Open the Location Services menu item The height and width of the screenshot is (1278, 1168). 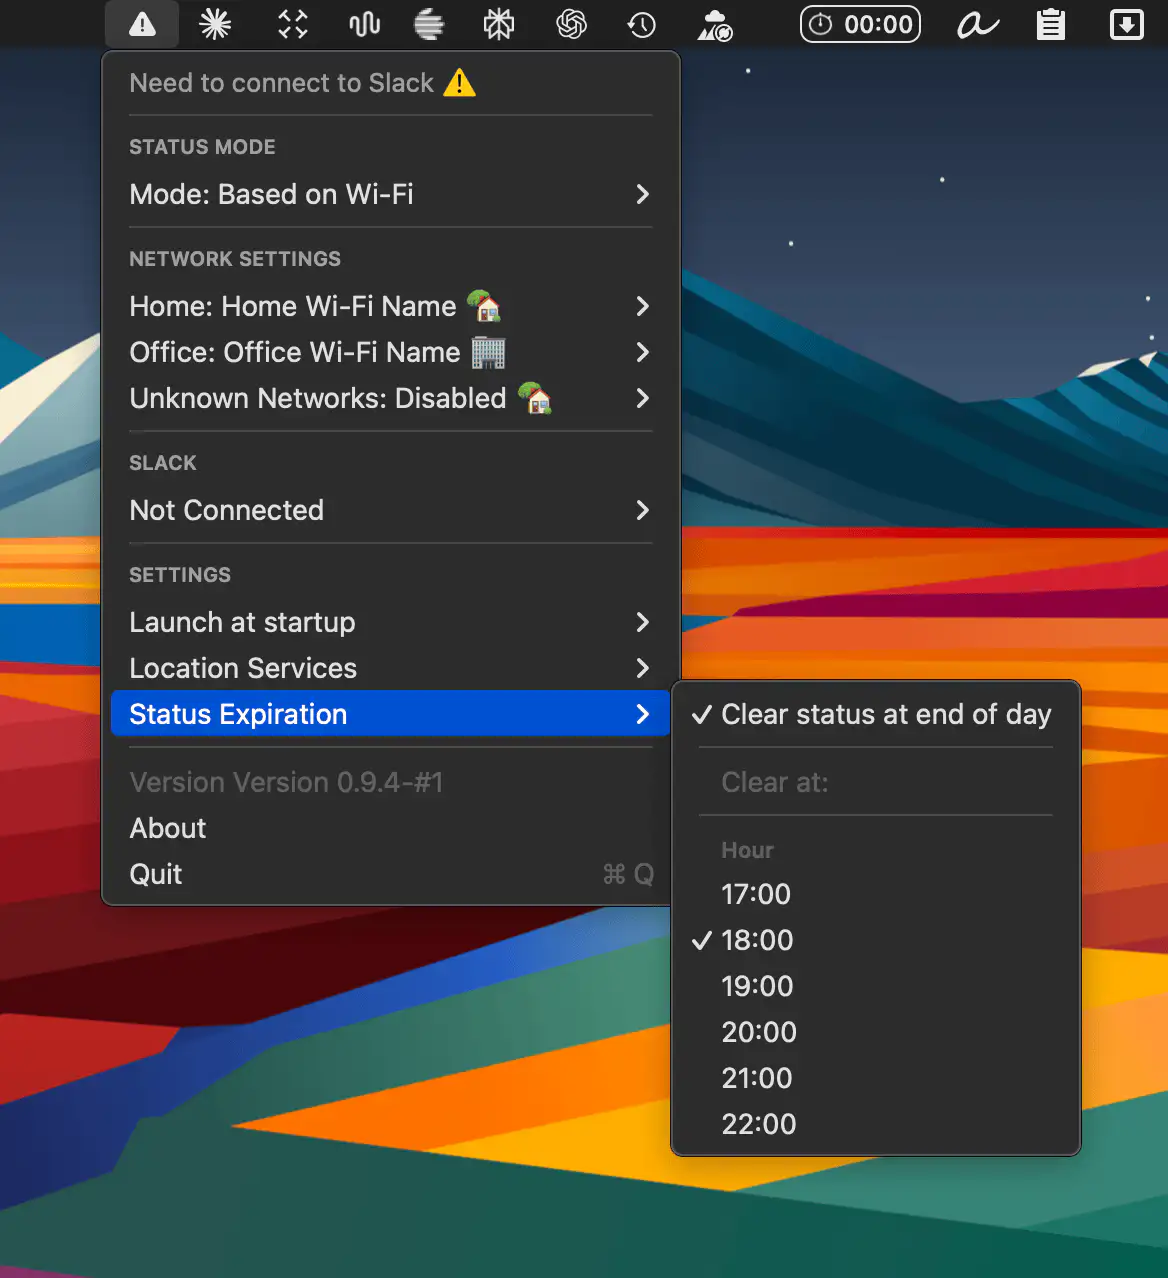coord(390,668)
